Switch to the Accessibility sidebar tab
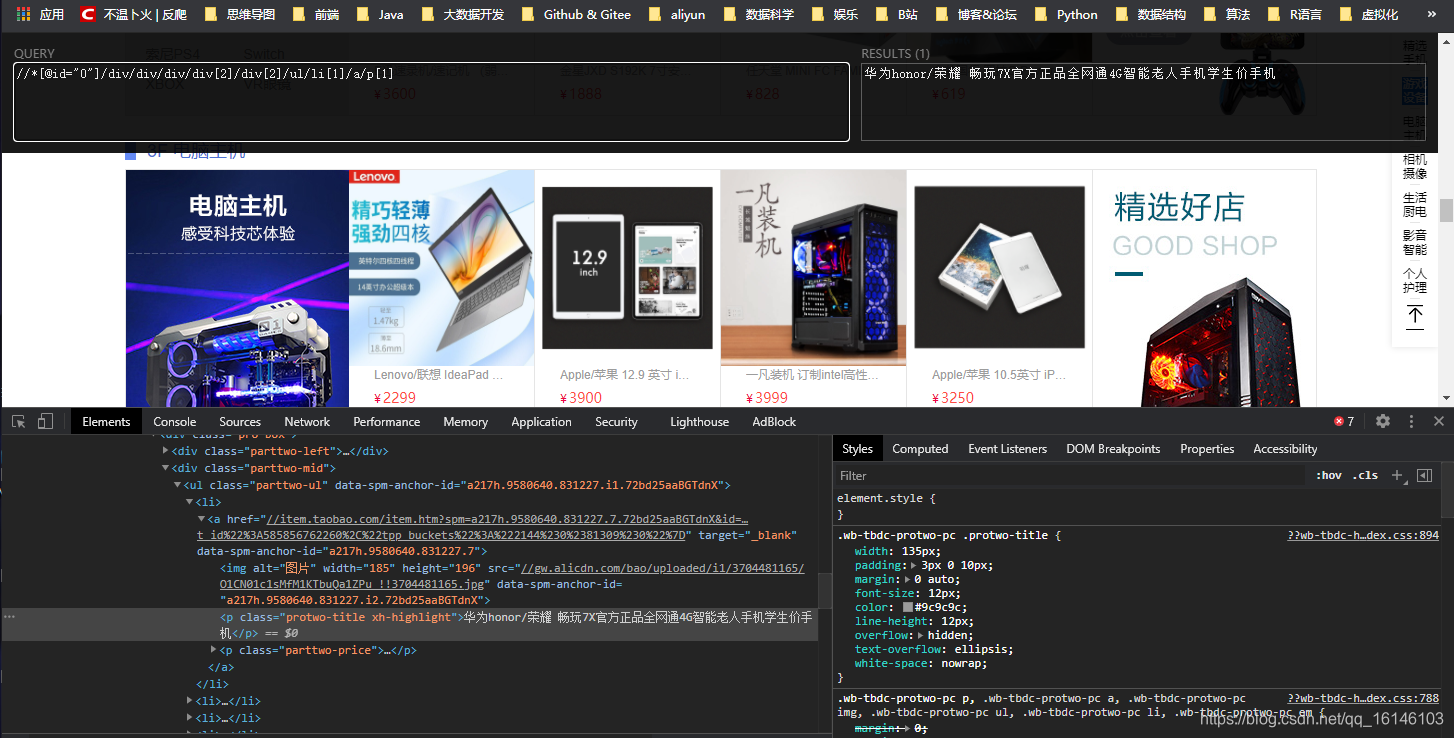 [x=1285, y=449]
